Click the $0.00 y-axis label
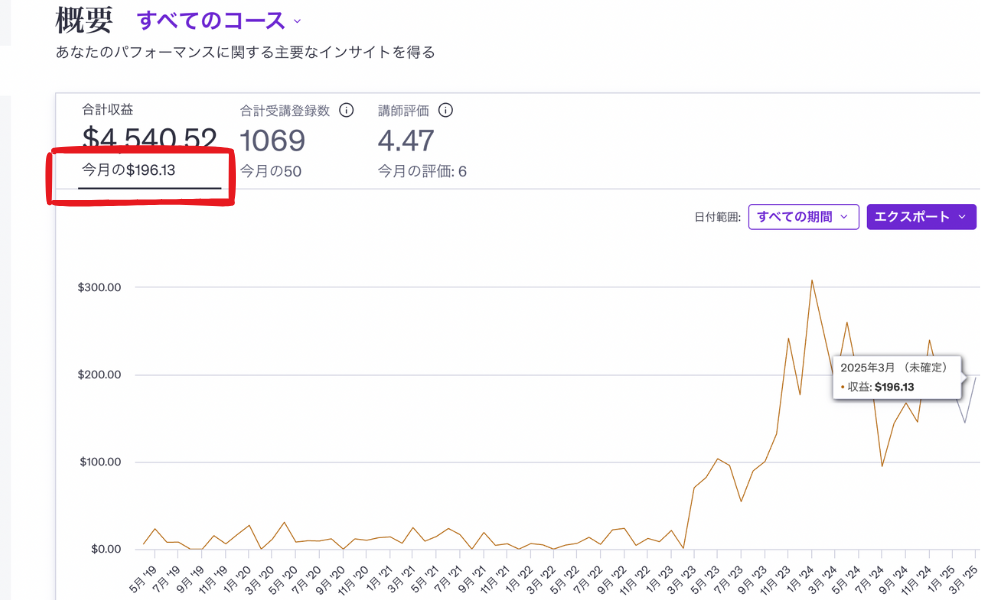This screenshot has height=600, width=1000. pos(103,549)
